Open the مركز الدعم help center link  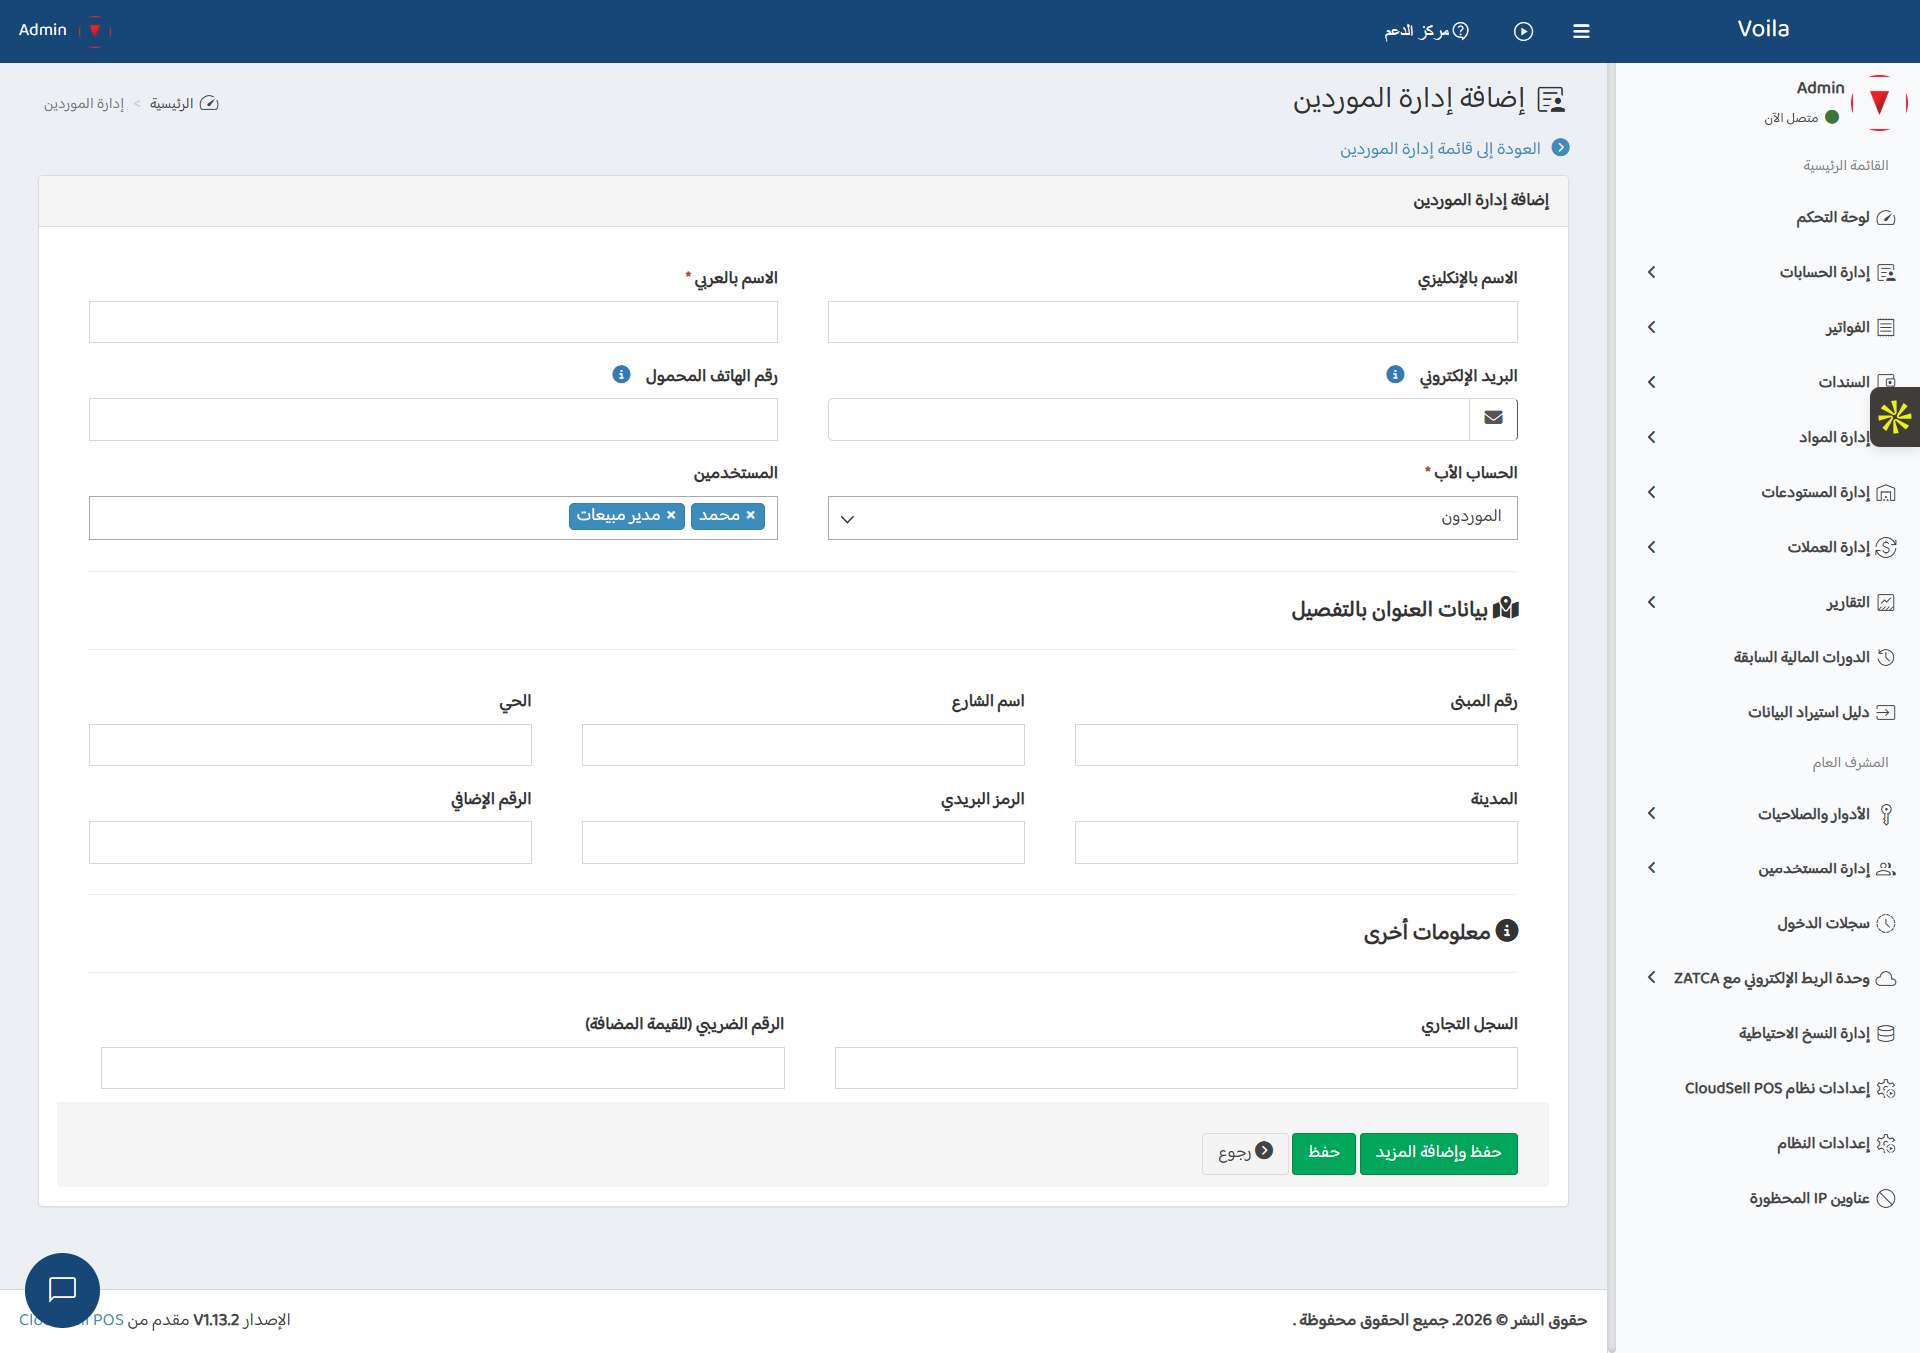coord(1427,31)
